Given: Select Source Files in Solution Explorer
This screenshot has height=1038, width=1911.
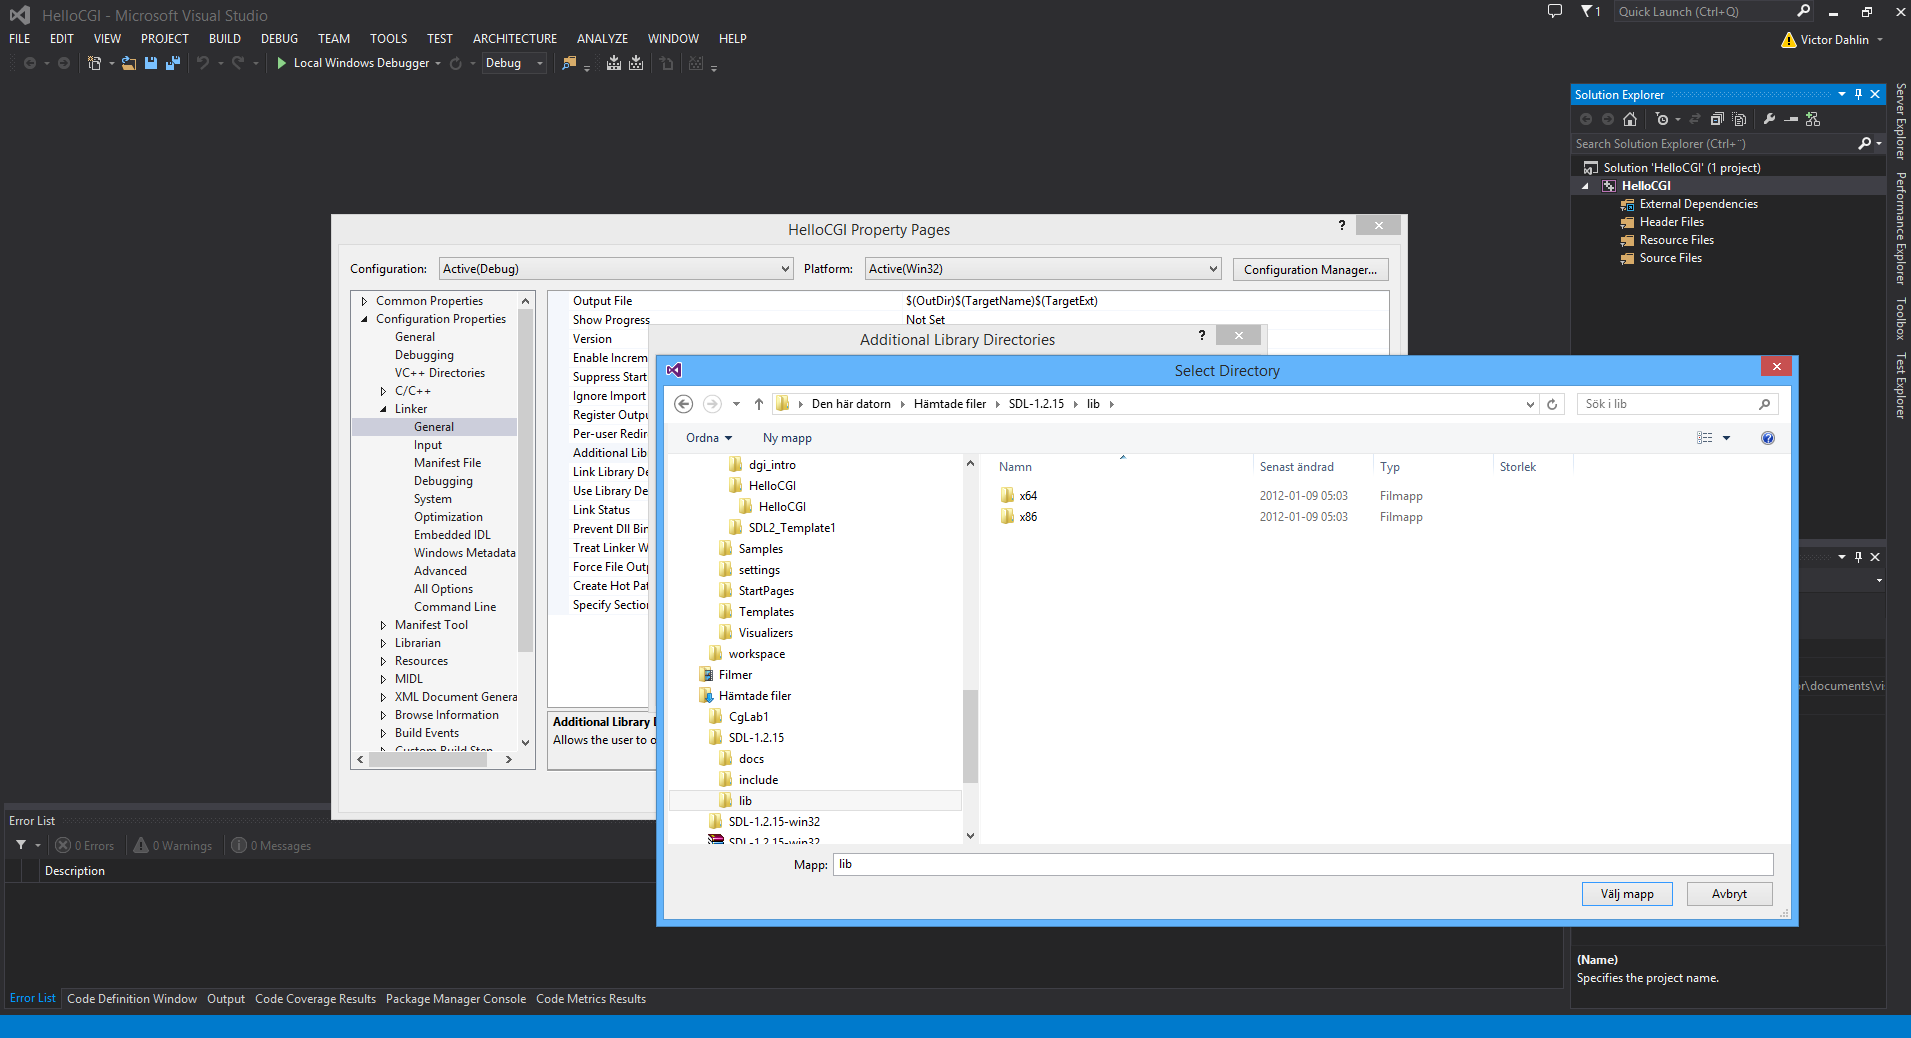Looking at the screenshot, I should (x=1670, y=258).
